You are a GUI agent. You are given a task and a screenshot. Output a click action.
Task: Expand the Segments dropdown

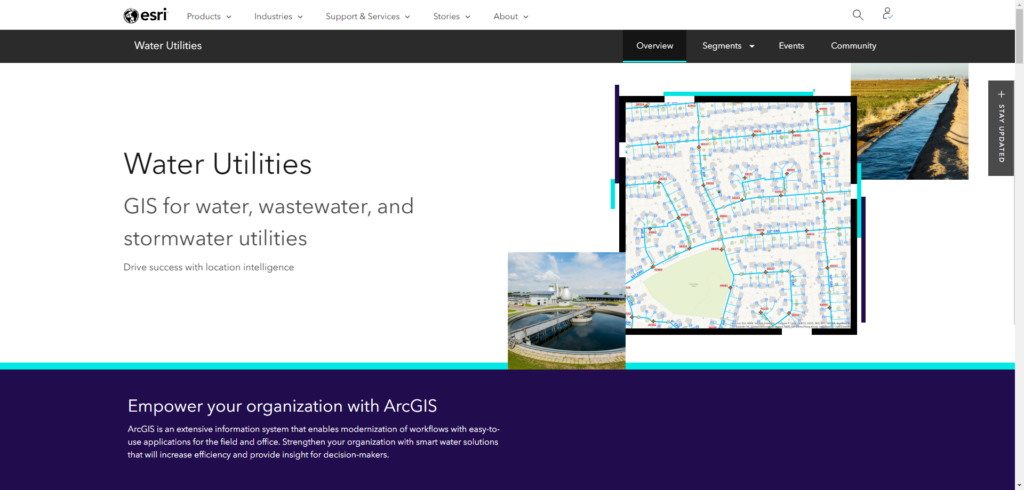728,46
